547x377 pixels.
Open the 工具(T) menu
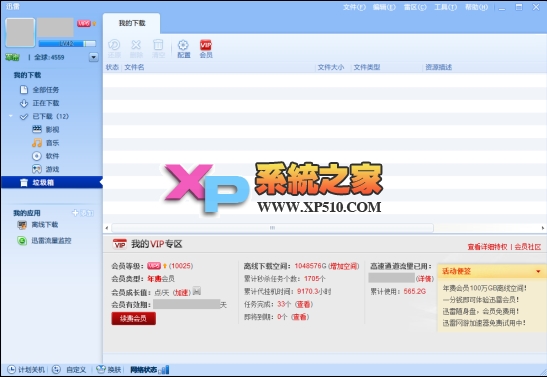click(x=445, y=7)
